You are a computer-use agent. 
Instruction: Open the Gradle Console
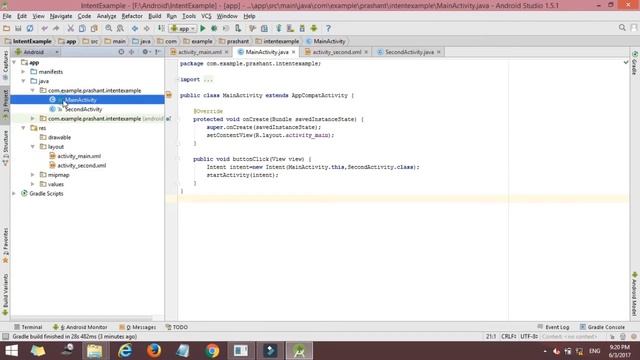[602, 327]
